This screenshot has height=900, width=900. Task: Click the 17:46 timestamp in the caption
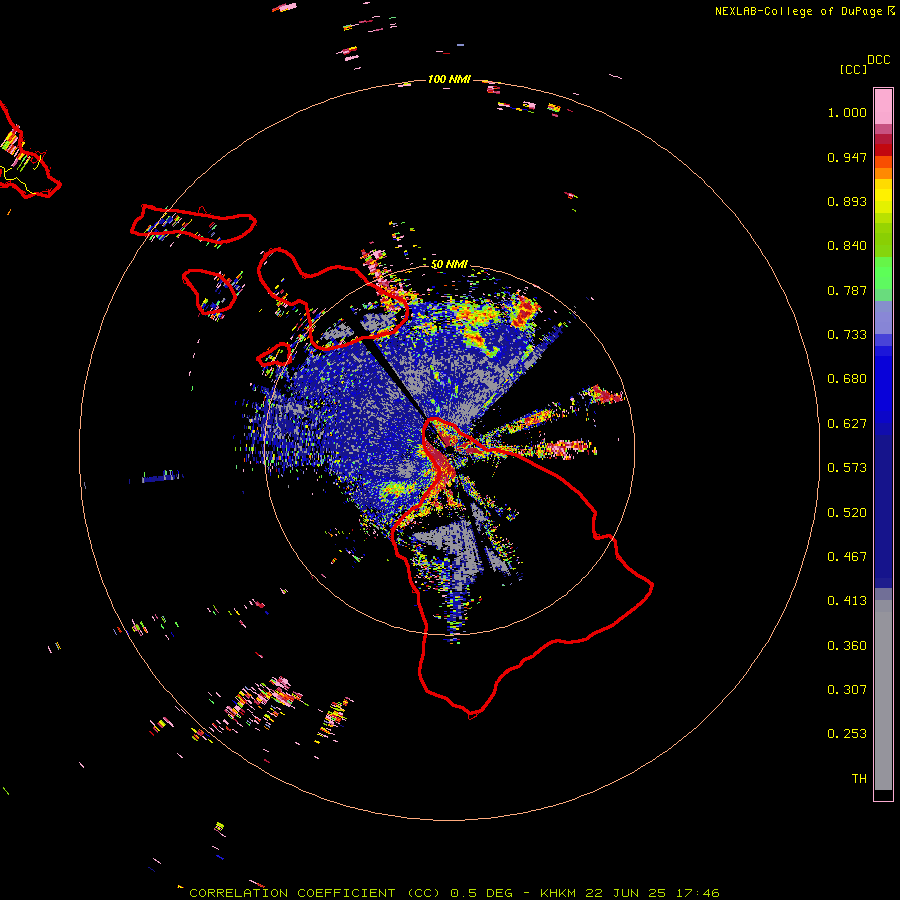[x=697, y=893]
